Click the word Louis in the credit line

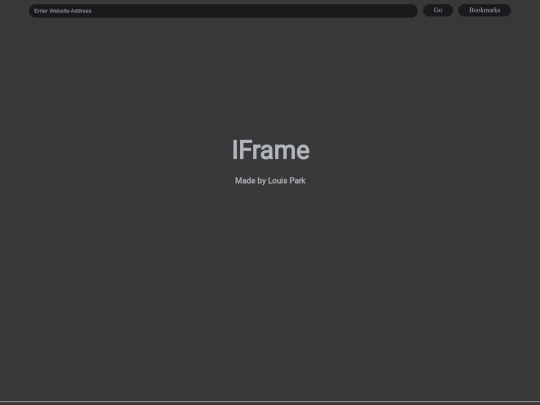pyautogui.click(x=277, y=181)
